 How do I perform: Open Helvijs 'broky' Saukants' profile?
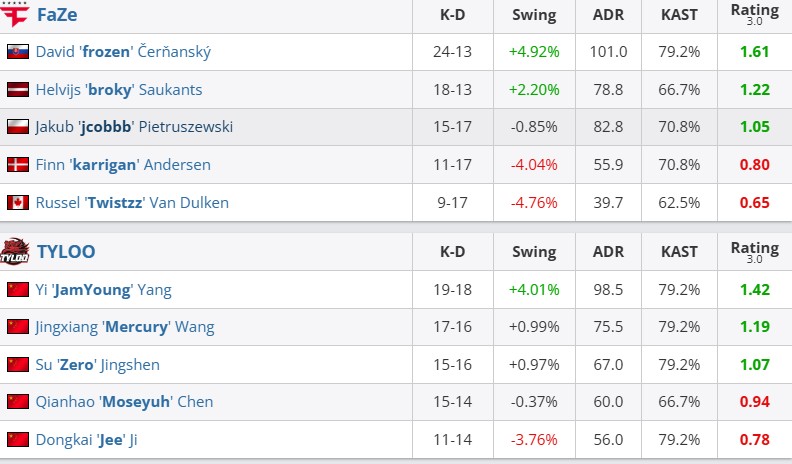click(x=118, y=90)
